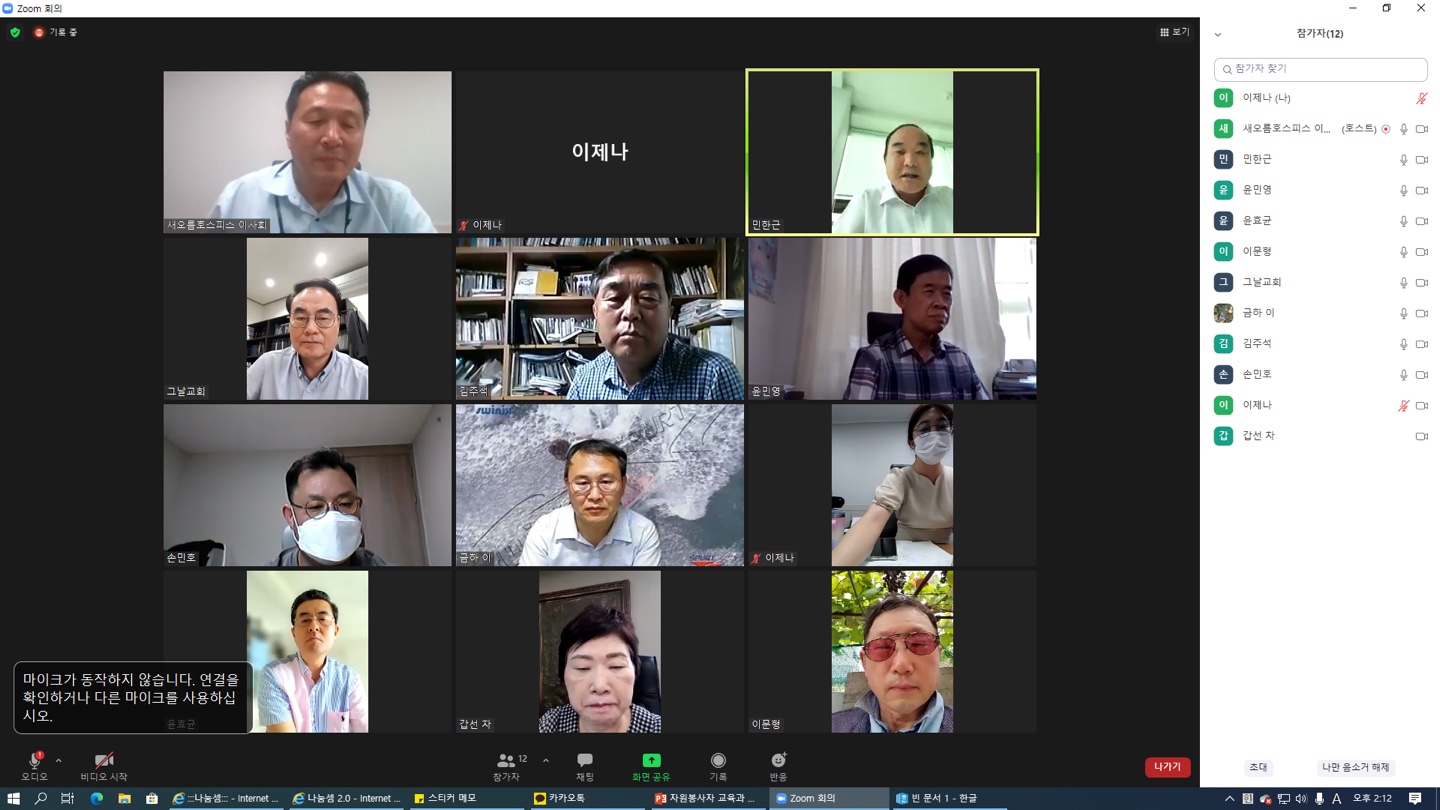Show hidden system tray icons
This screenshot has width=1440, height=810.
[1229, 798]
